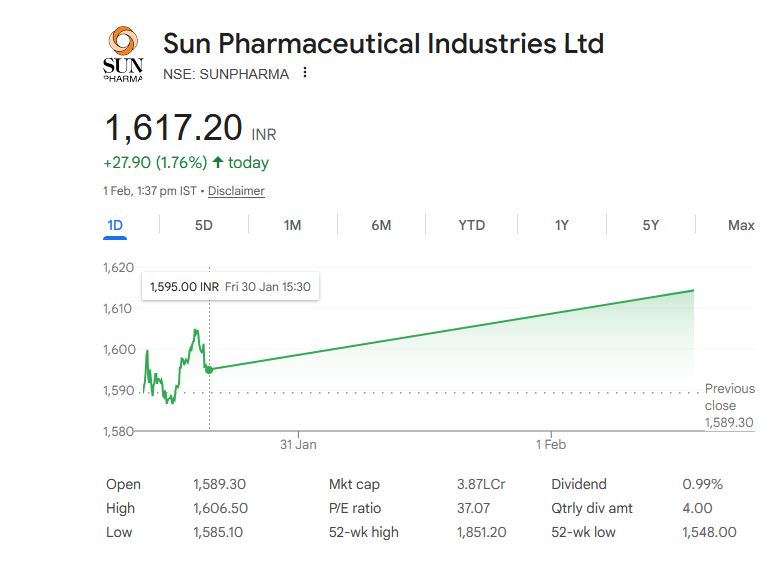Open the 1Y chart tab
The height and width of the screenshot is (580, 774).
pyautogui.click(x=562, y=225)
